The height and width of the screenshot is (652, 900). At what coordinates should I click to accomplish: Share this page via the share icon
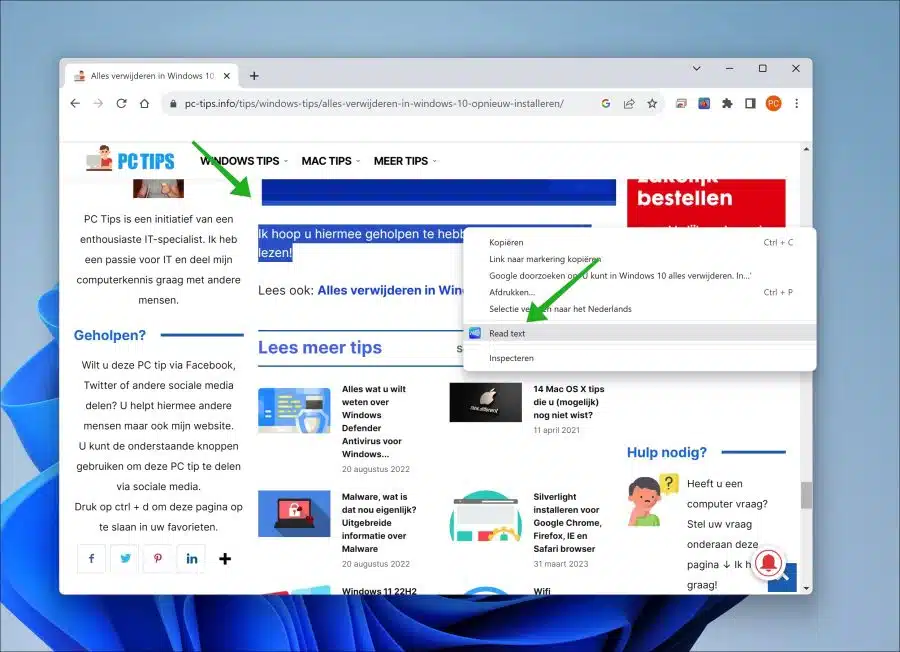pos(629,103)
